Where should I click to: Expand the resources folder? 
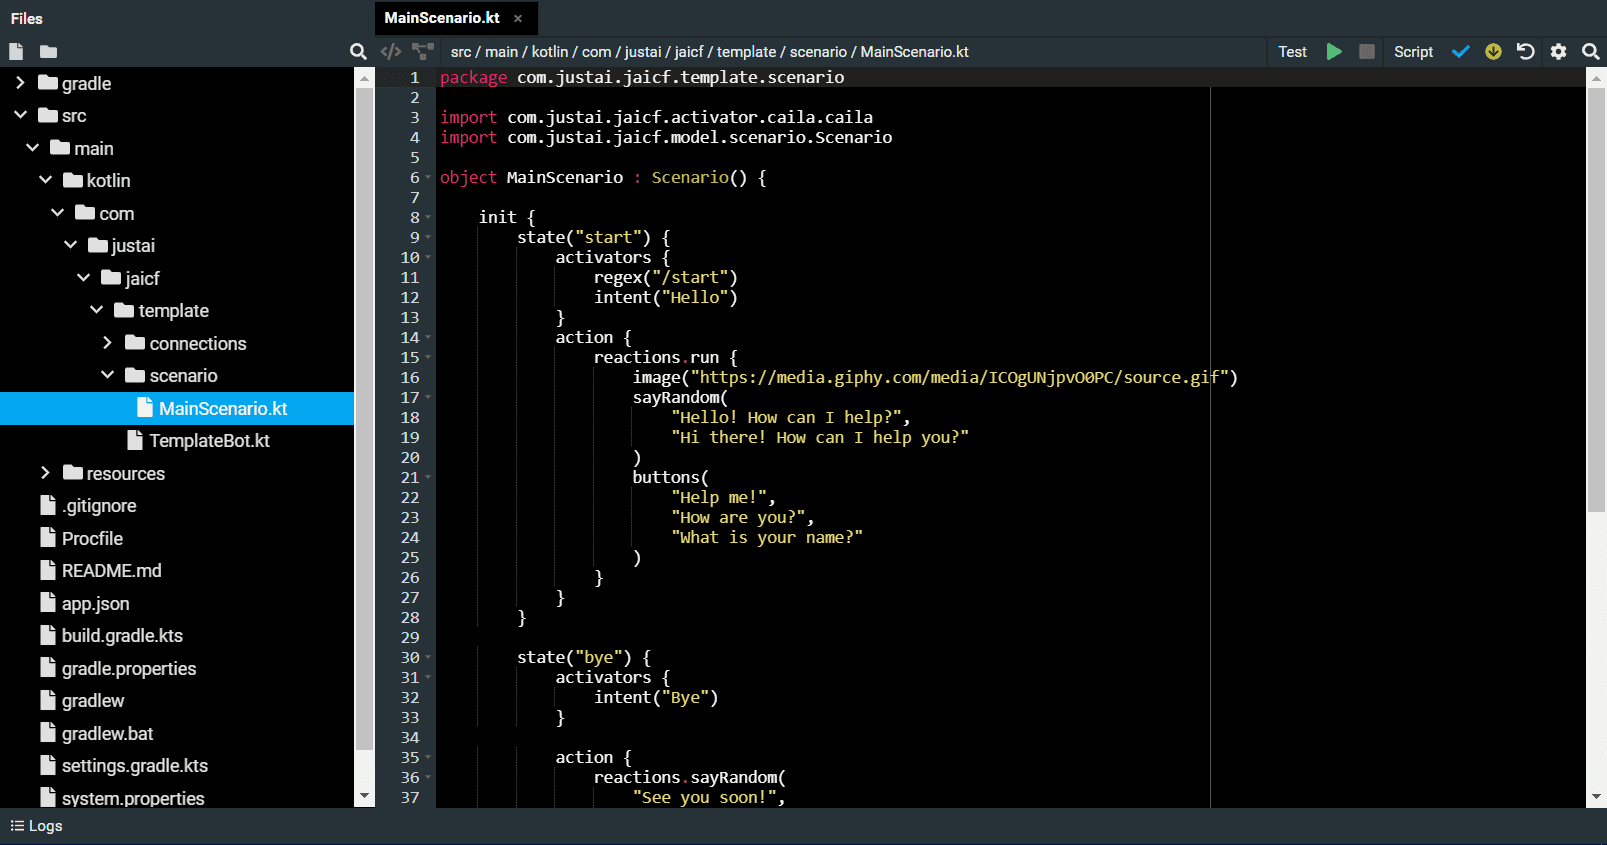45,473
